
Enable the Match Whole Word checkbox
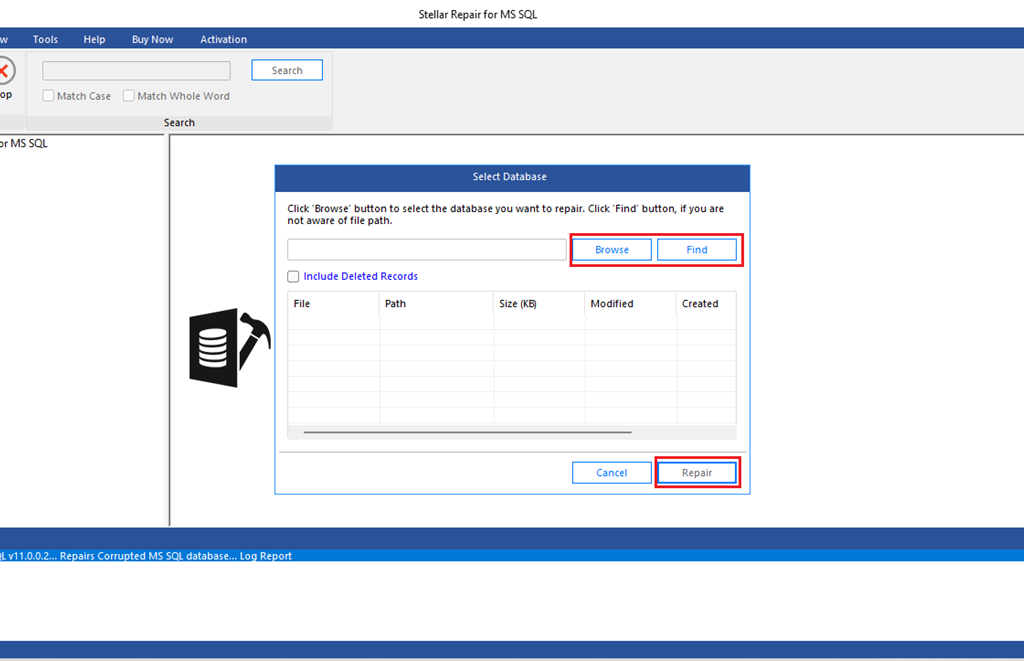click(x=129, y=96)
